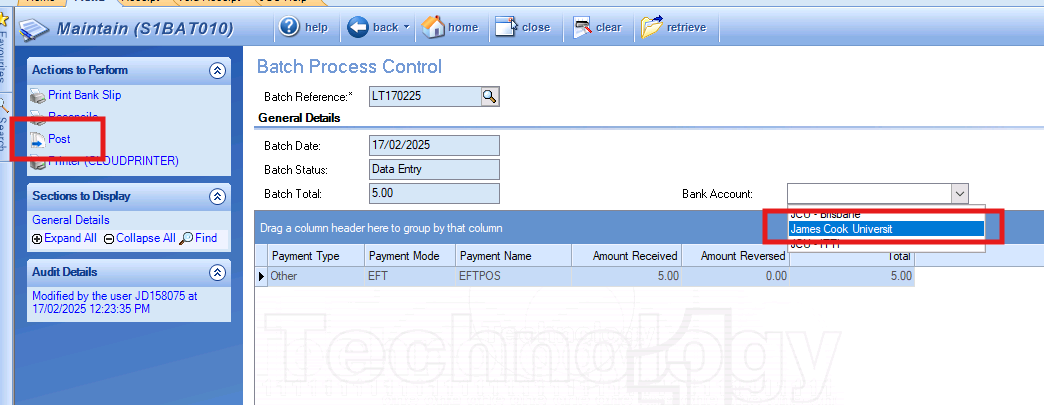The image size is (1044, 405).
Task: Click the Post document icon
Action: coord(38,140)
